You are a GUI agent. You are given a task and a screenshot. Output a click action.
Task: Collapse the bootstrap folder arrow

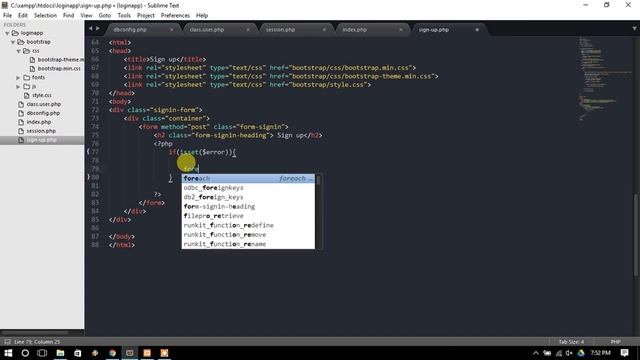pos(13,42)
